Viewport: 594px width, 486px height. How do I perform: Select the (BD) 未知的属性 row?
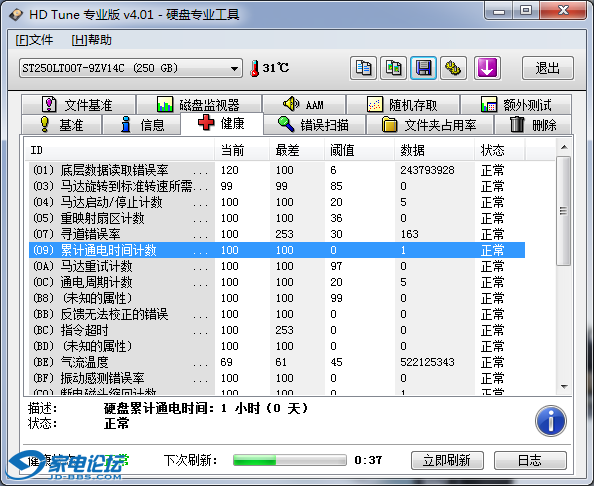[277, 346]
